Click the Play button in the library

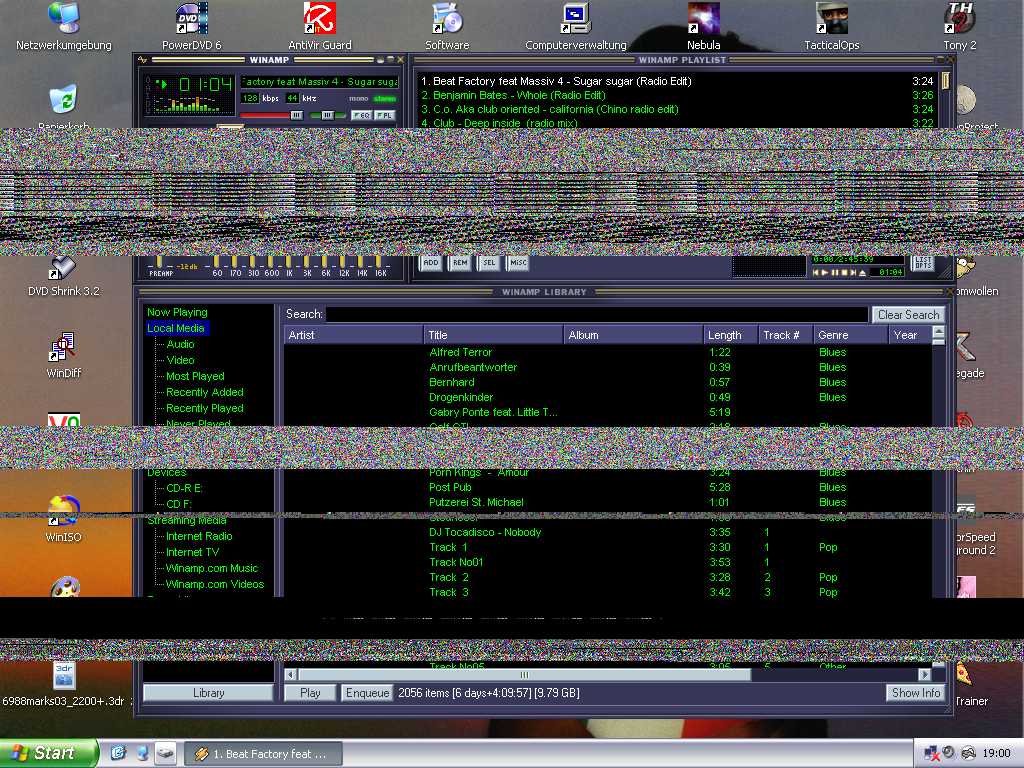point(310,693)
